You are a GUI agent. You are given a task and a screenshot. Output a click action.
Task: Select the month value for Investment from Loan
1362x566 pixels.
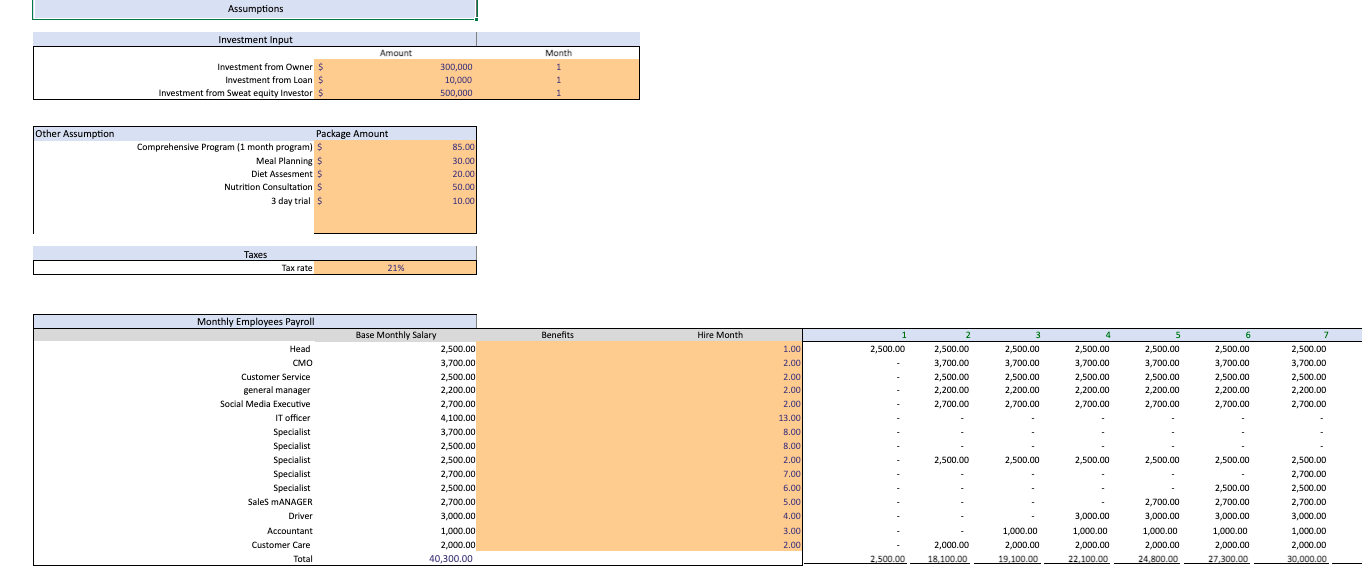(558, 80)
